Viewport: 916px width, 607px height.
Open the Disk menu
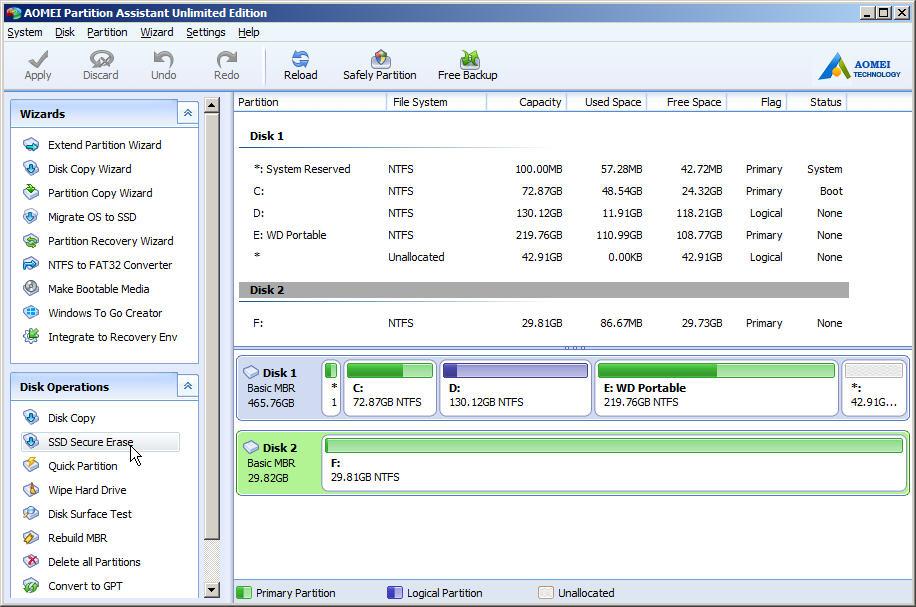click(x=65, y=32)
